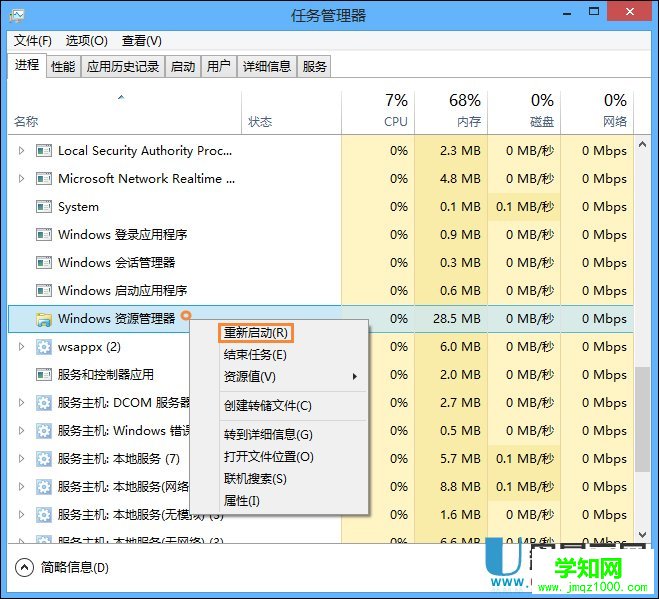Viewport: 659px width, 599px height.
Task: Sort by the 网络 column header
Action: pos(597,113)
